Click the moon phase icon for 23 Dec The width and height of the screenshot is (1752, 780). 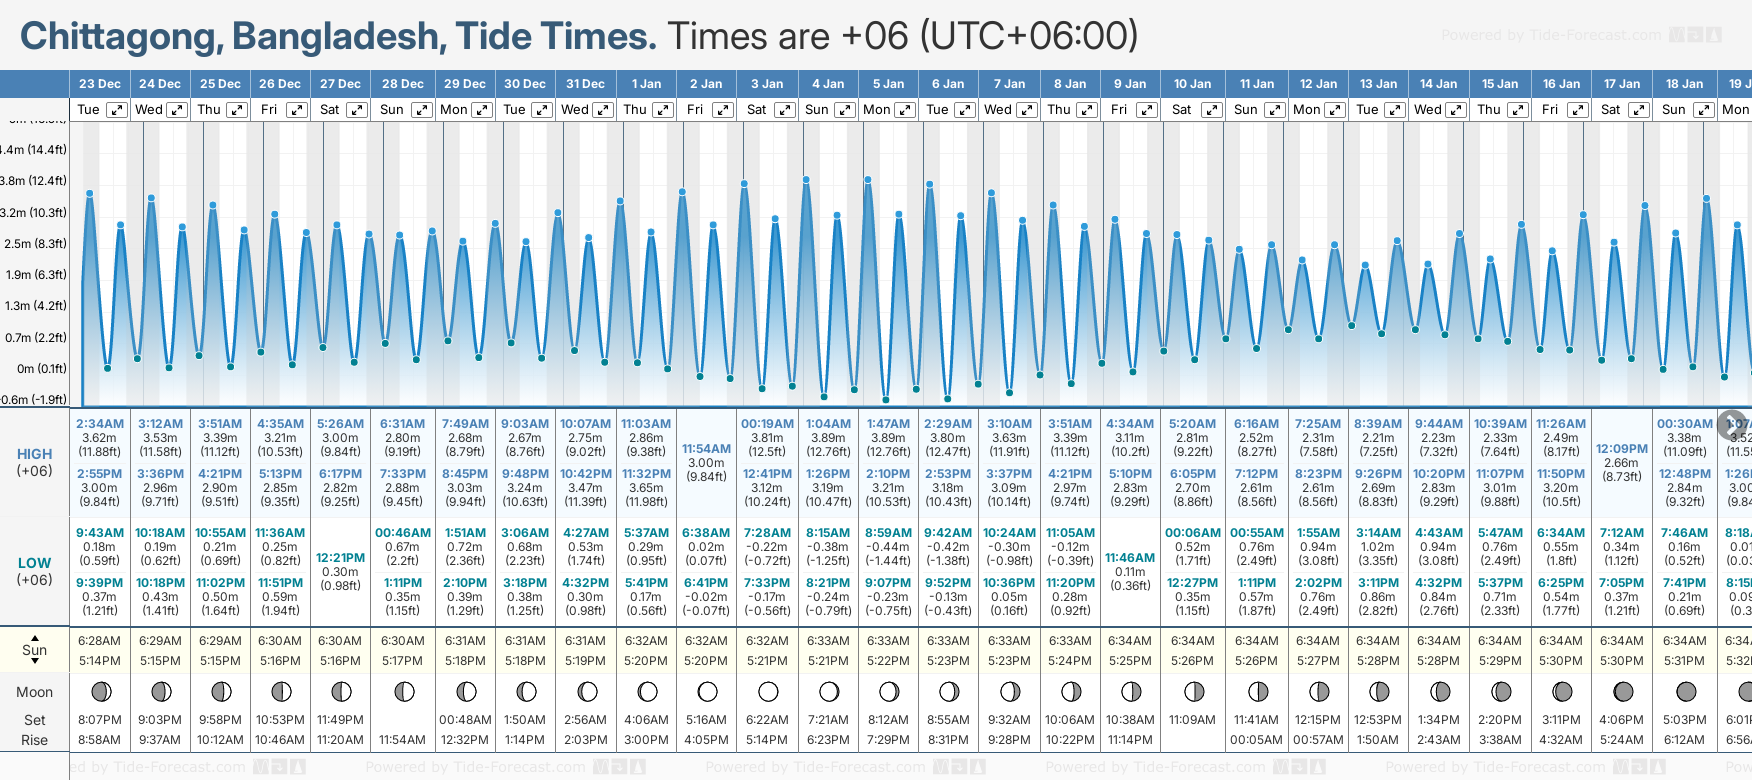100,691
